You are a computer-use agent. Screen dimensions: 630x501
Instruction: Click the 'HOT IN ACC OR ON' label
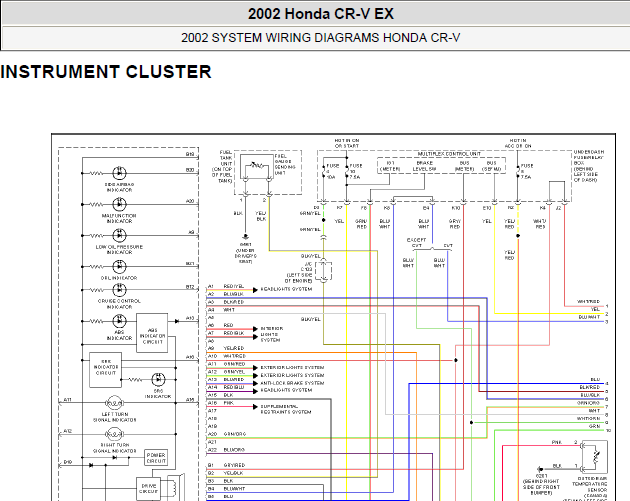(x=518, y=143)
